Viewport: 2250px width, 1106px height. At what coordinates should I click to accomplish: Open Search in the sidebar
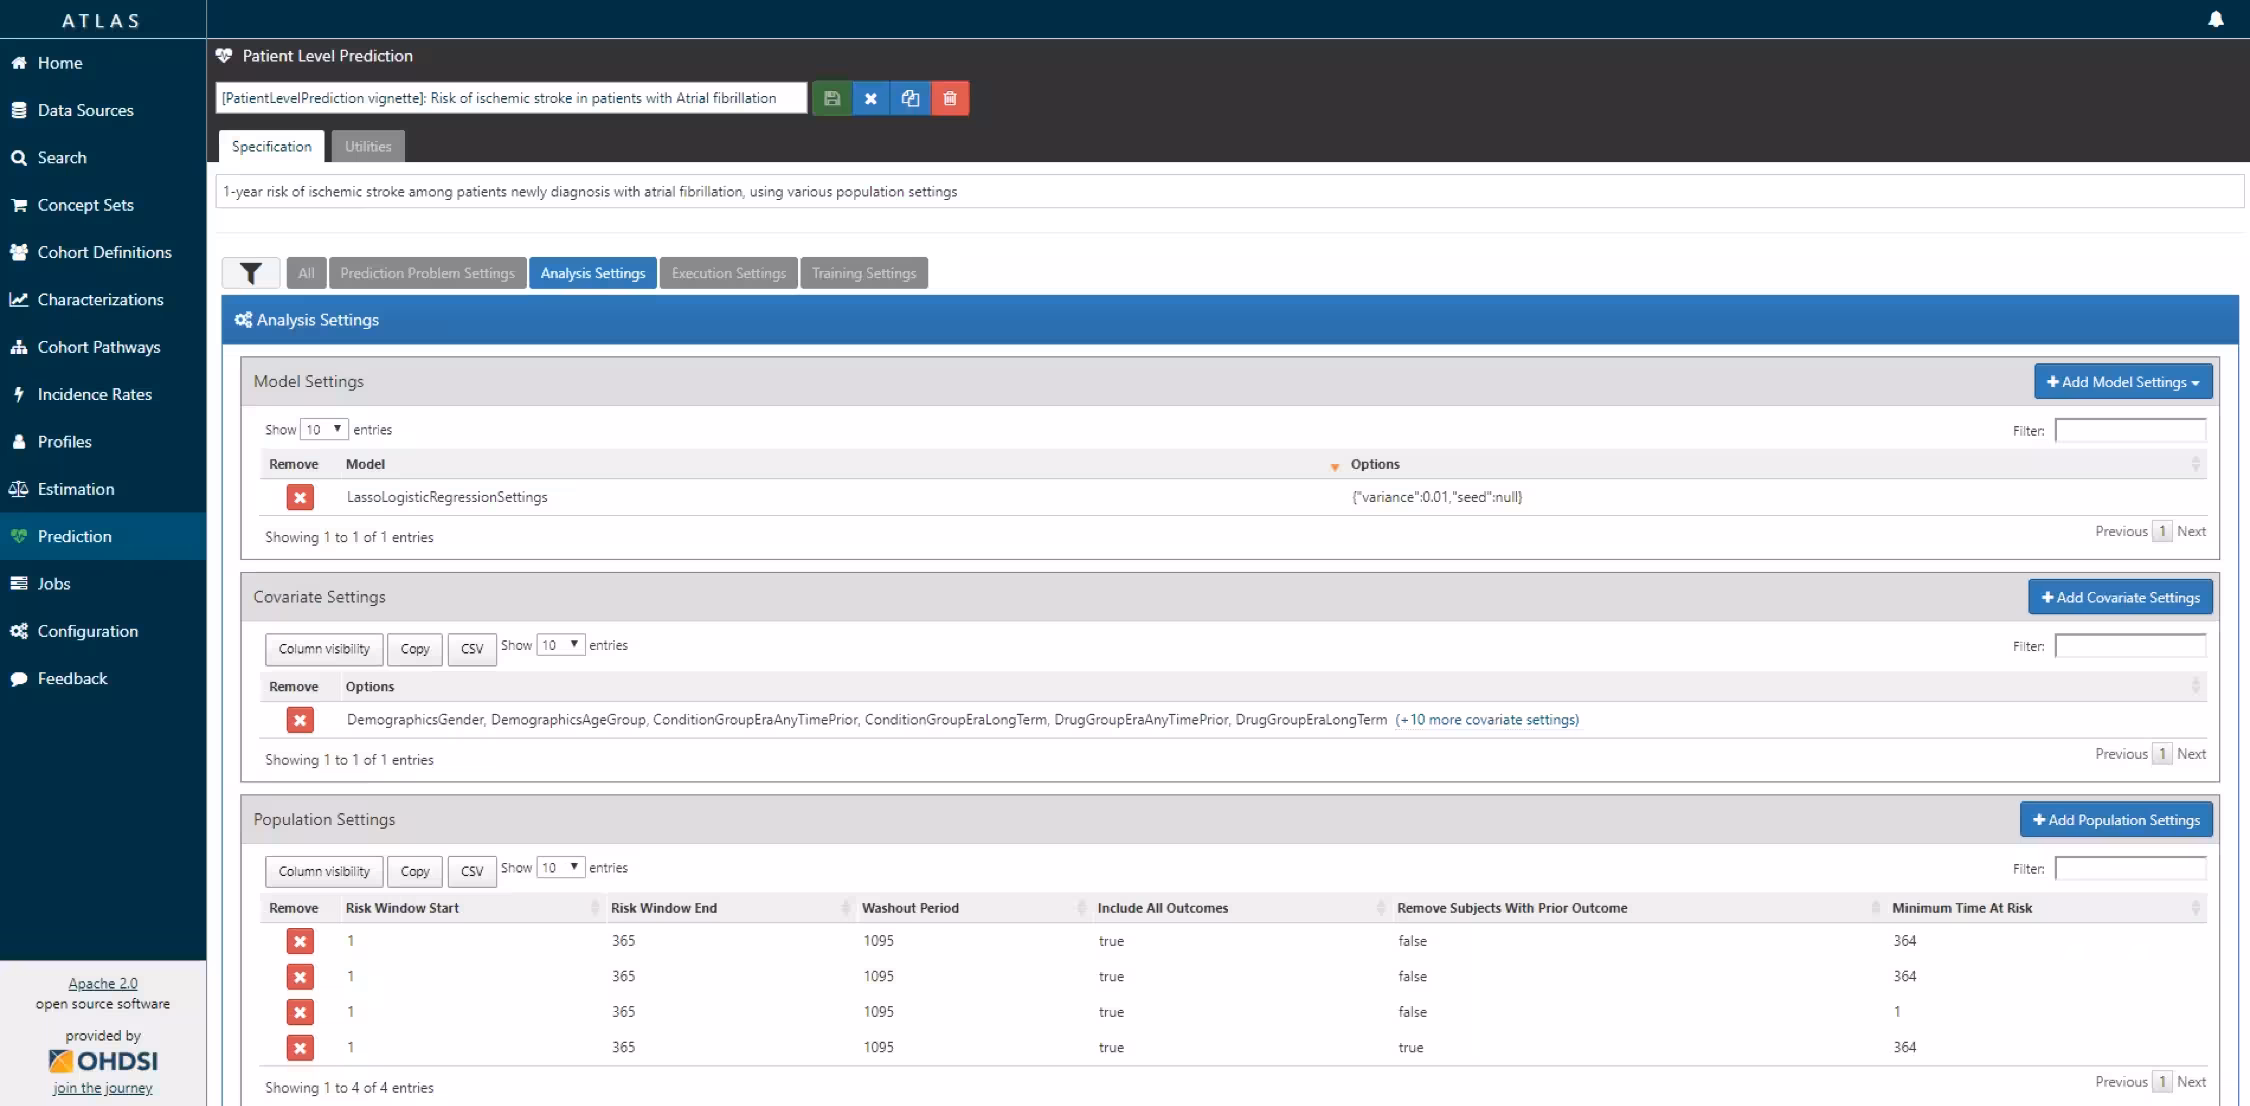(x=103, y=158)
